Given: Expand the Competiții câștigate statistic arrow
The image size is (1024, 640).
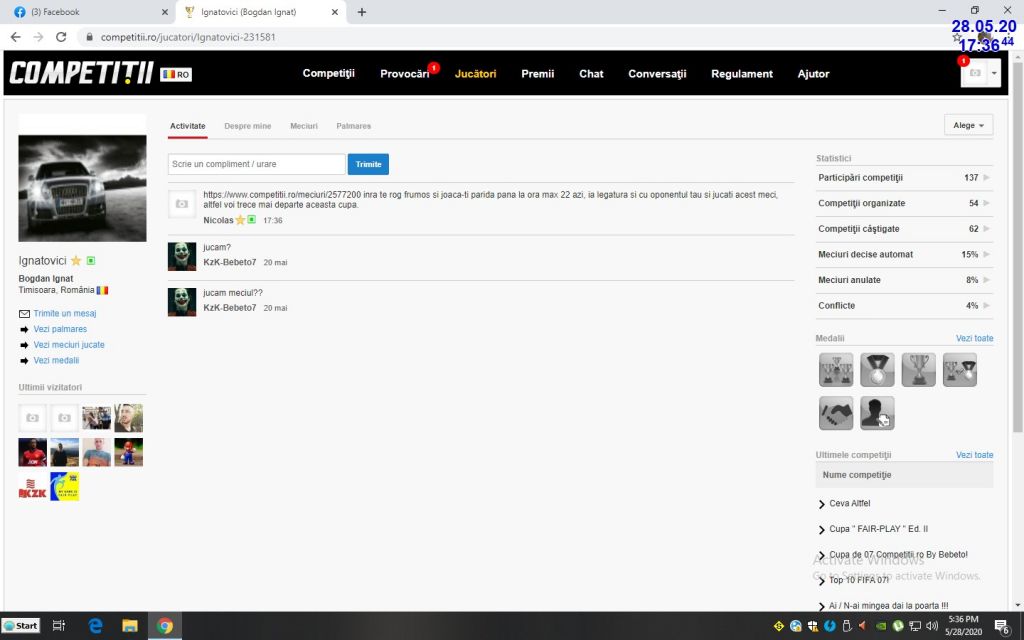Looking at the screenshot, I should (x=987, y=229).
